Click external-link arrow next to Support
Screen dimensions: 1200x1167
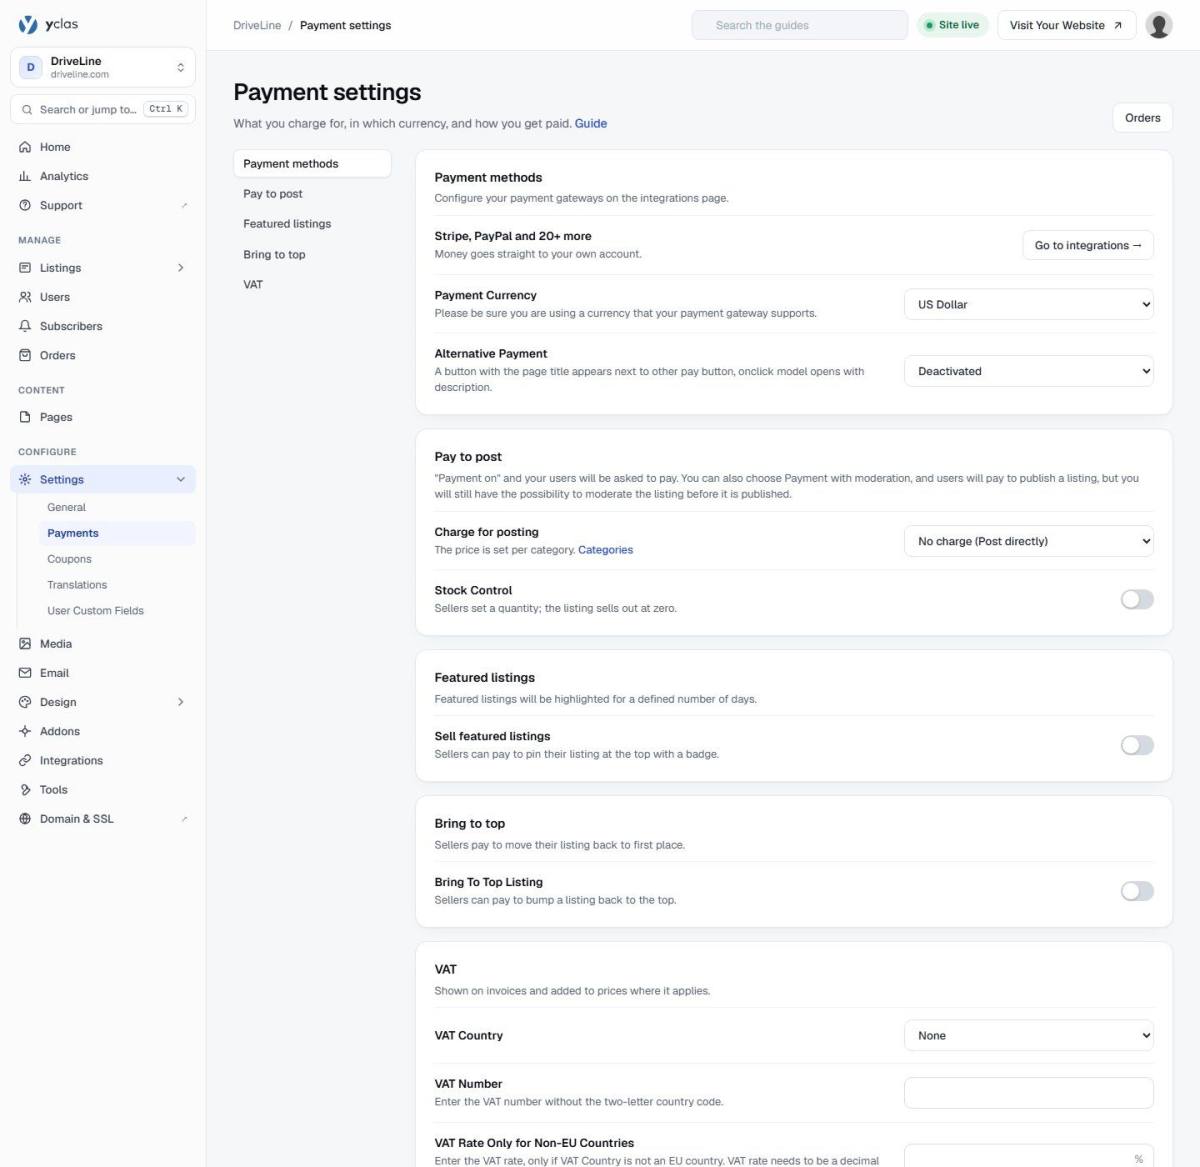coord(184,205)
